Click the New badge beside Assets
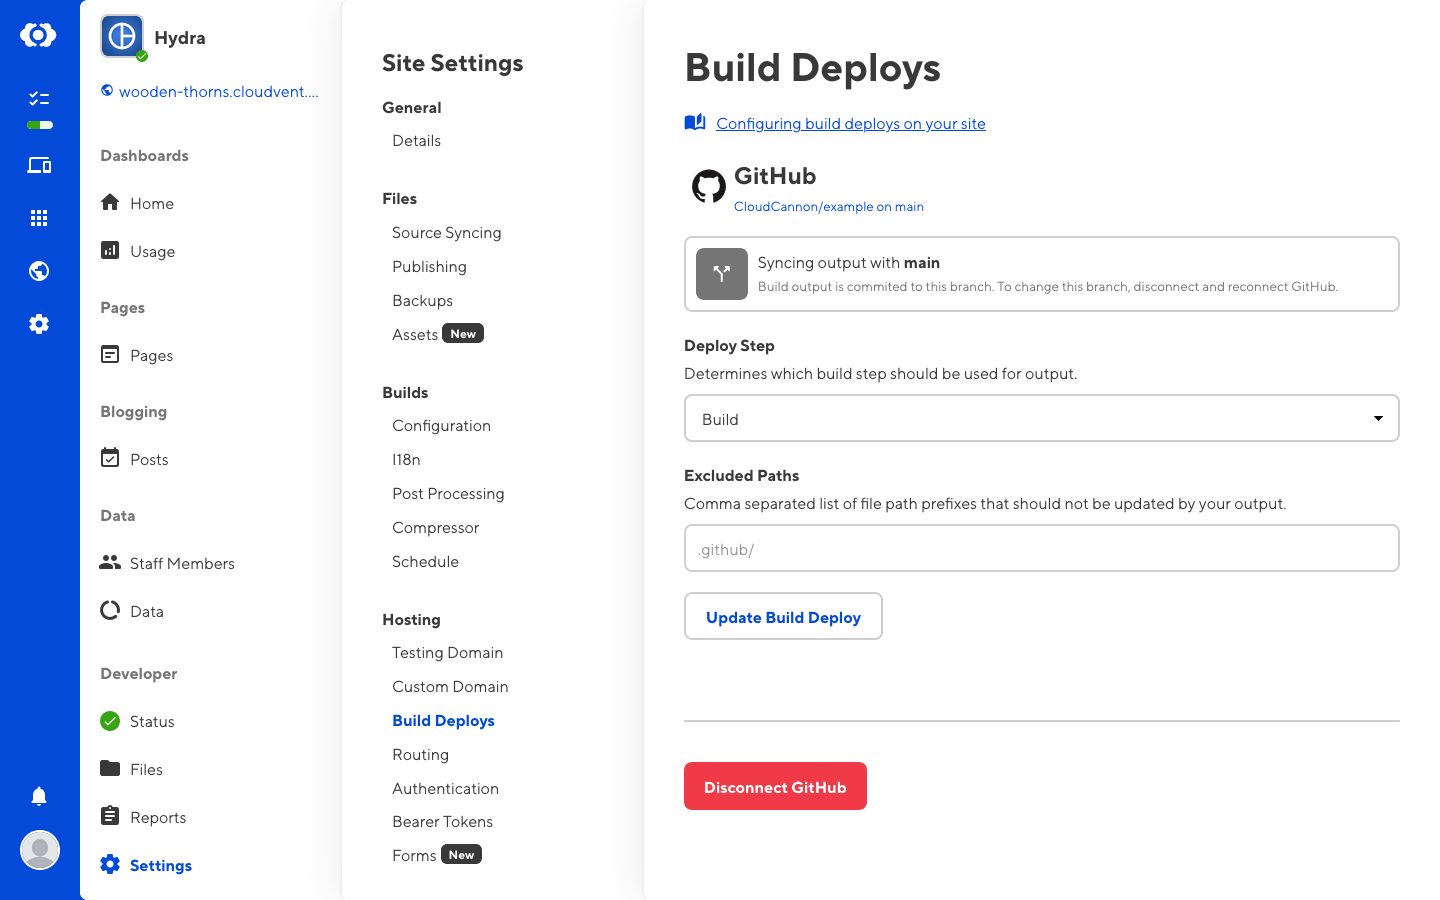The image size is (1440, 900). [x=463, y=334]
